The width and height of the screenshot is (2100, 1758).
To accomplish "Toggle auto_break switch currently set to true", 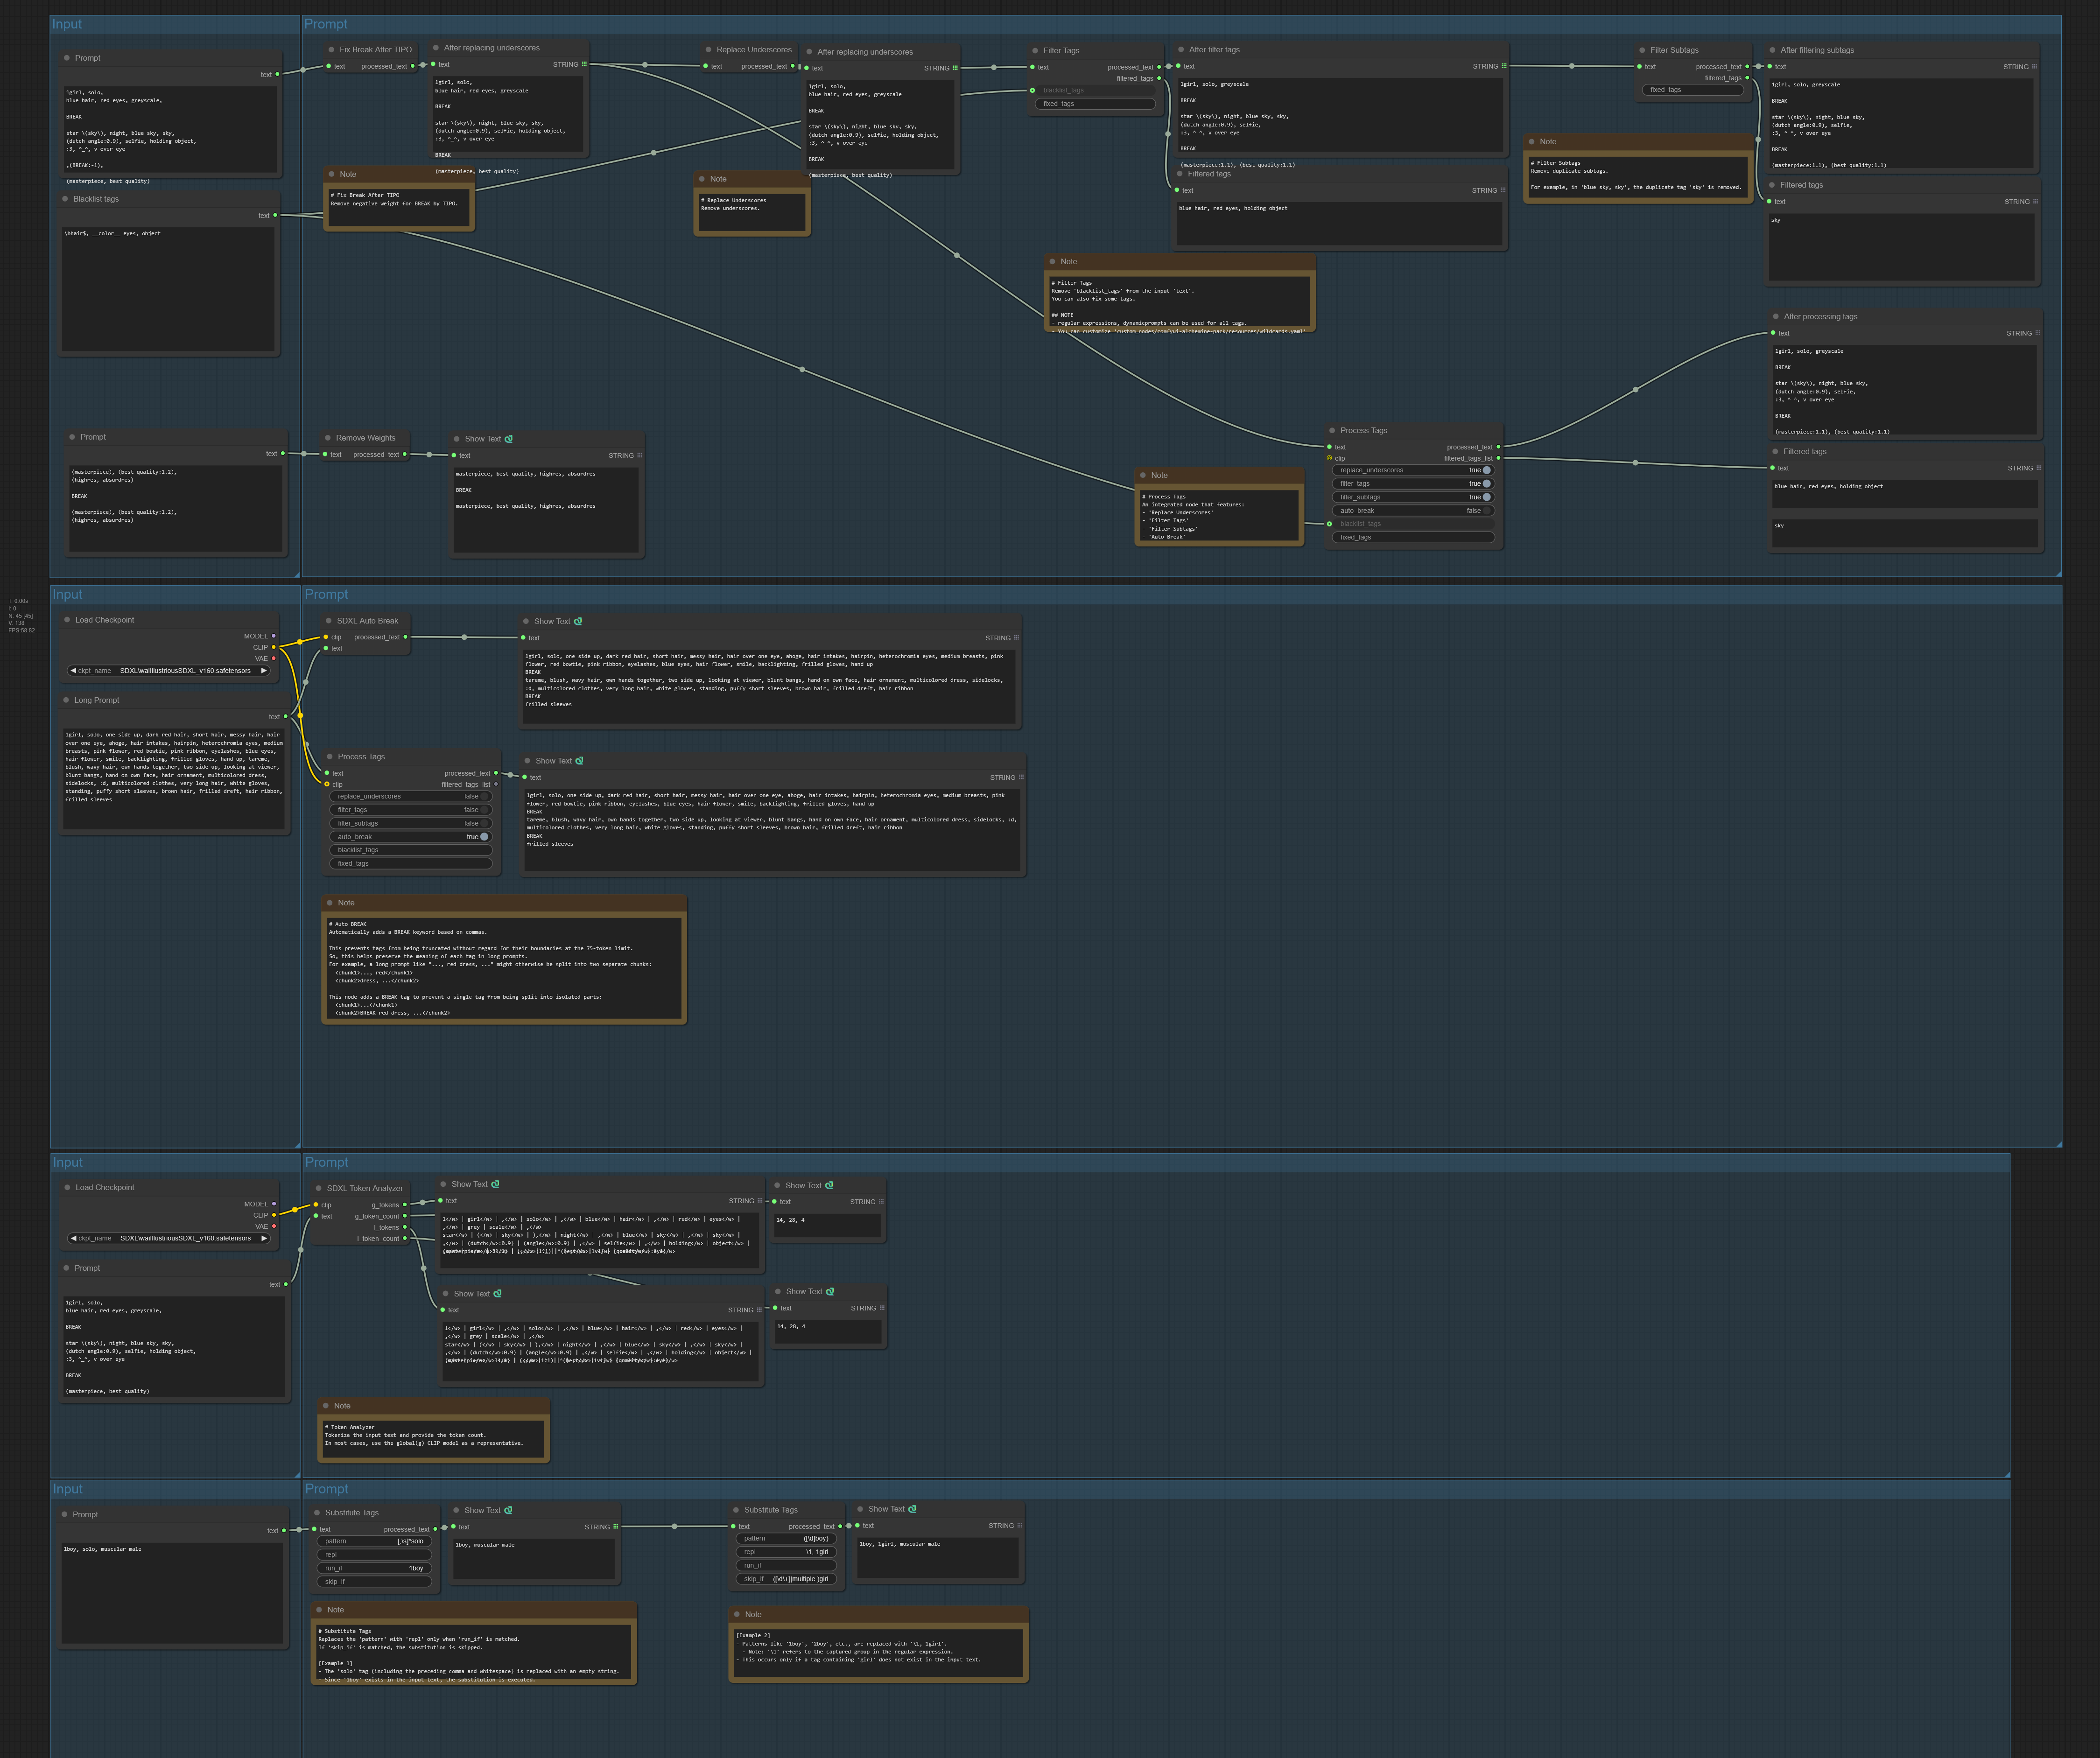I will click(x=484, y=837).
